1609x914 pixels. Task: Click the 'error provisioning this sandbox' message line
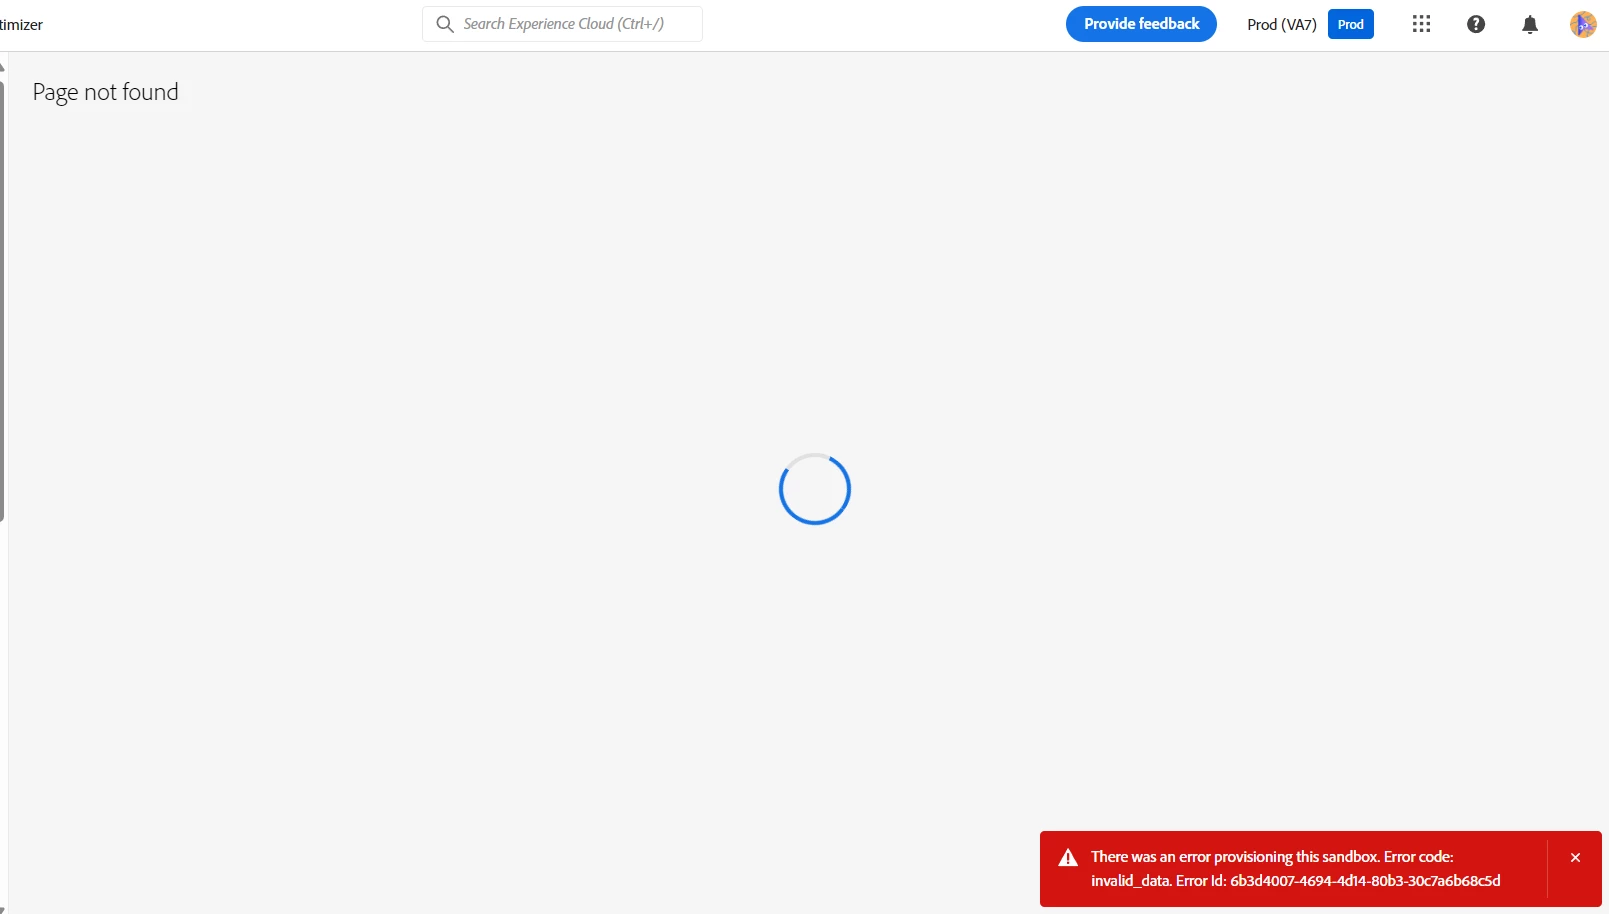1272,857
